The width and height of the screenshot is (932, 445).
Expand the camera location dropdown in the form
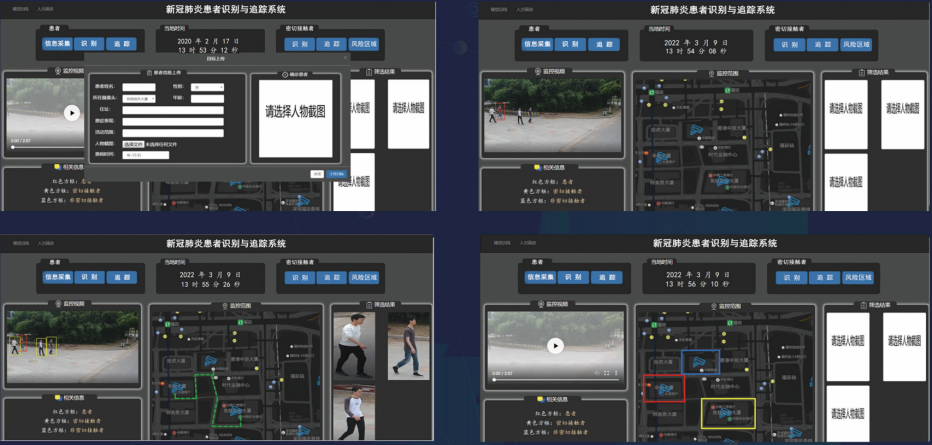(139, 99)
